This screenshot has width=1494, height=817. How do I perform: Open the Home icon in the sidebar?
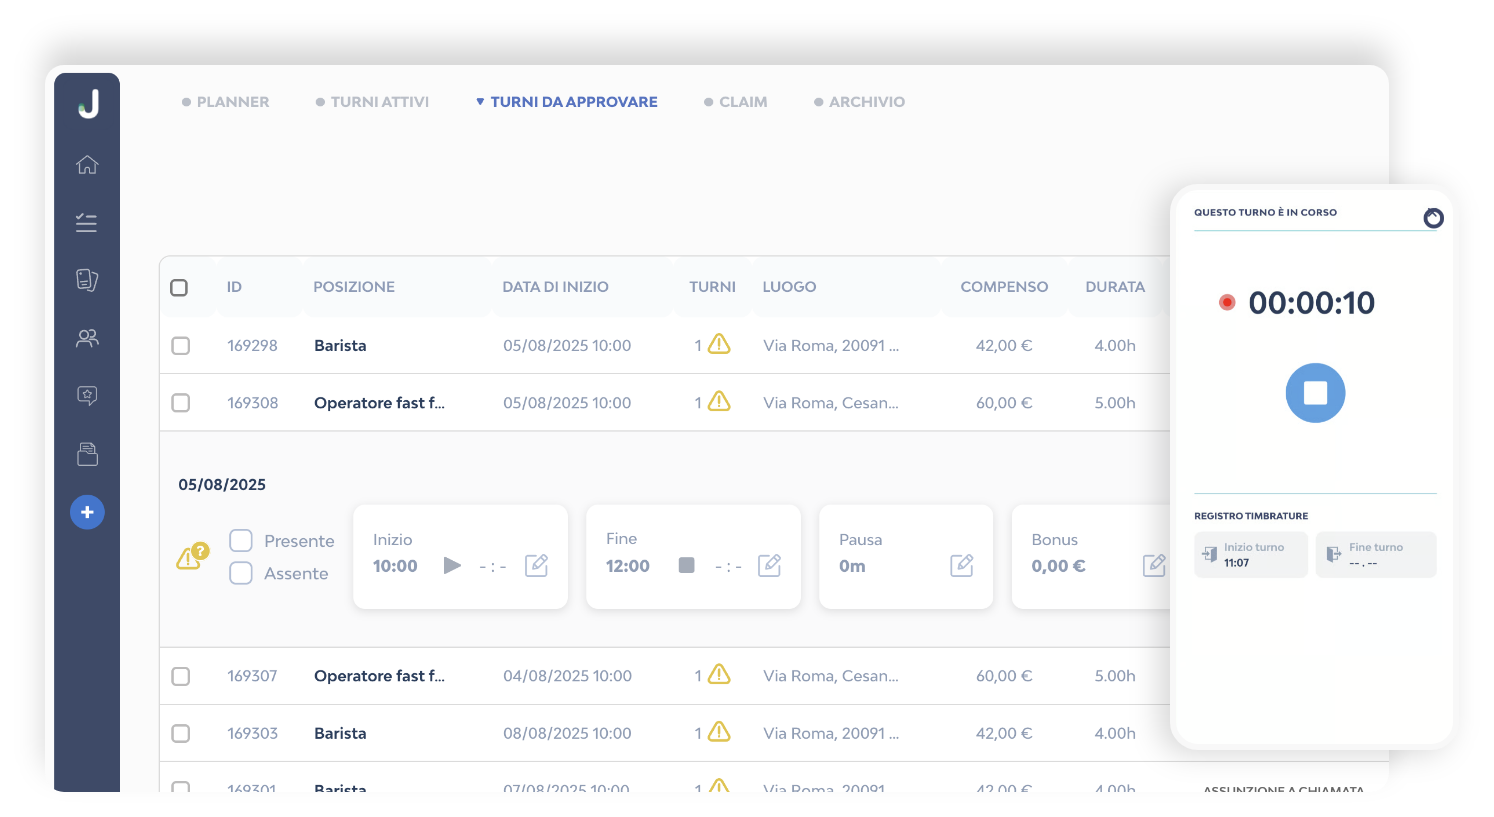coord(87,164)
